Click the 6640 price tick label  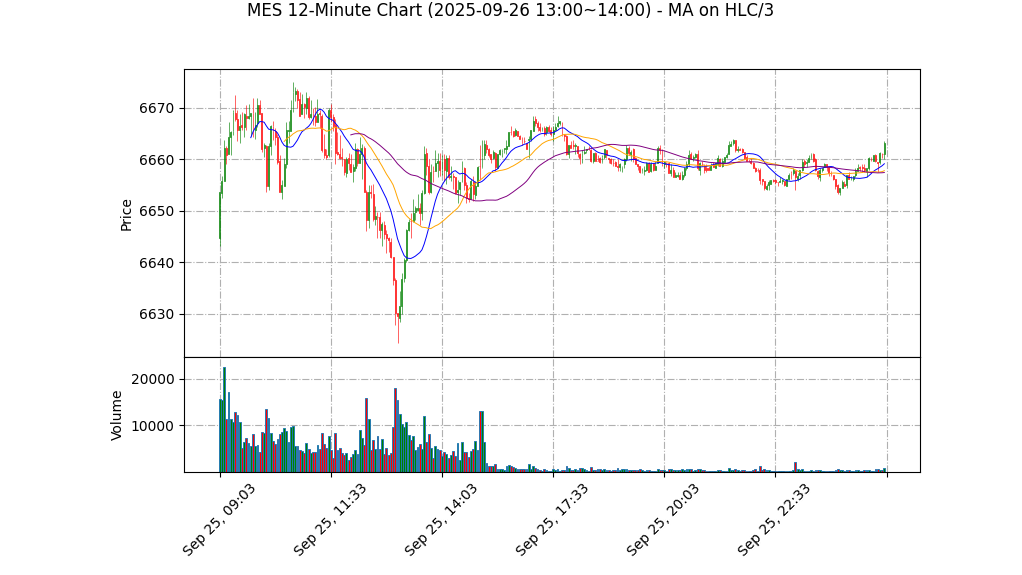[157, 263]
